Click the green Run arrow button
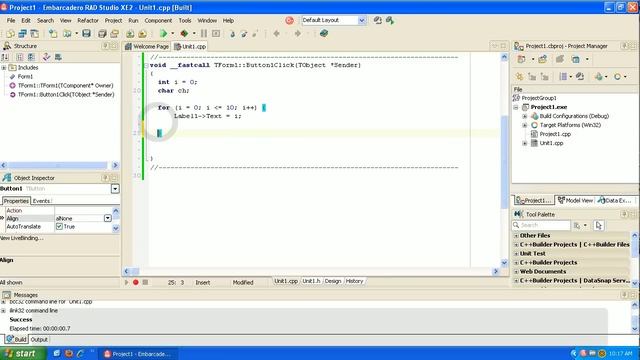The height and width of the screenshot is (360, 640). point(163,33)
